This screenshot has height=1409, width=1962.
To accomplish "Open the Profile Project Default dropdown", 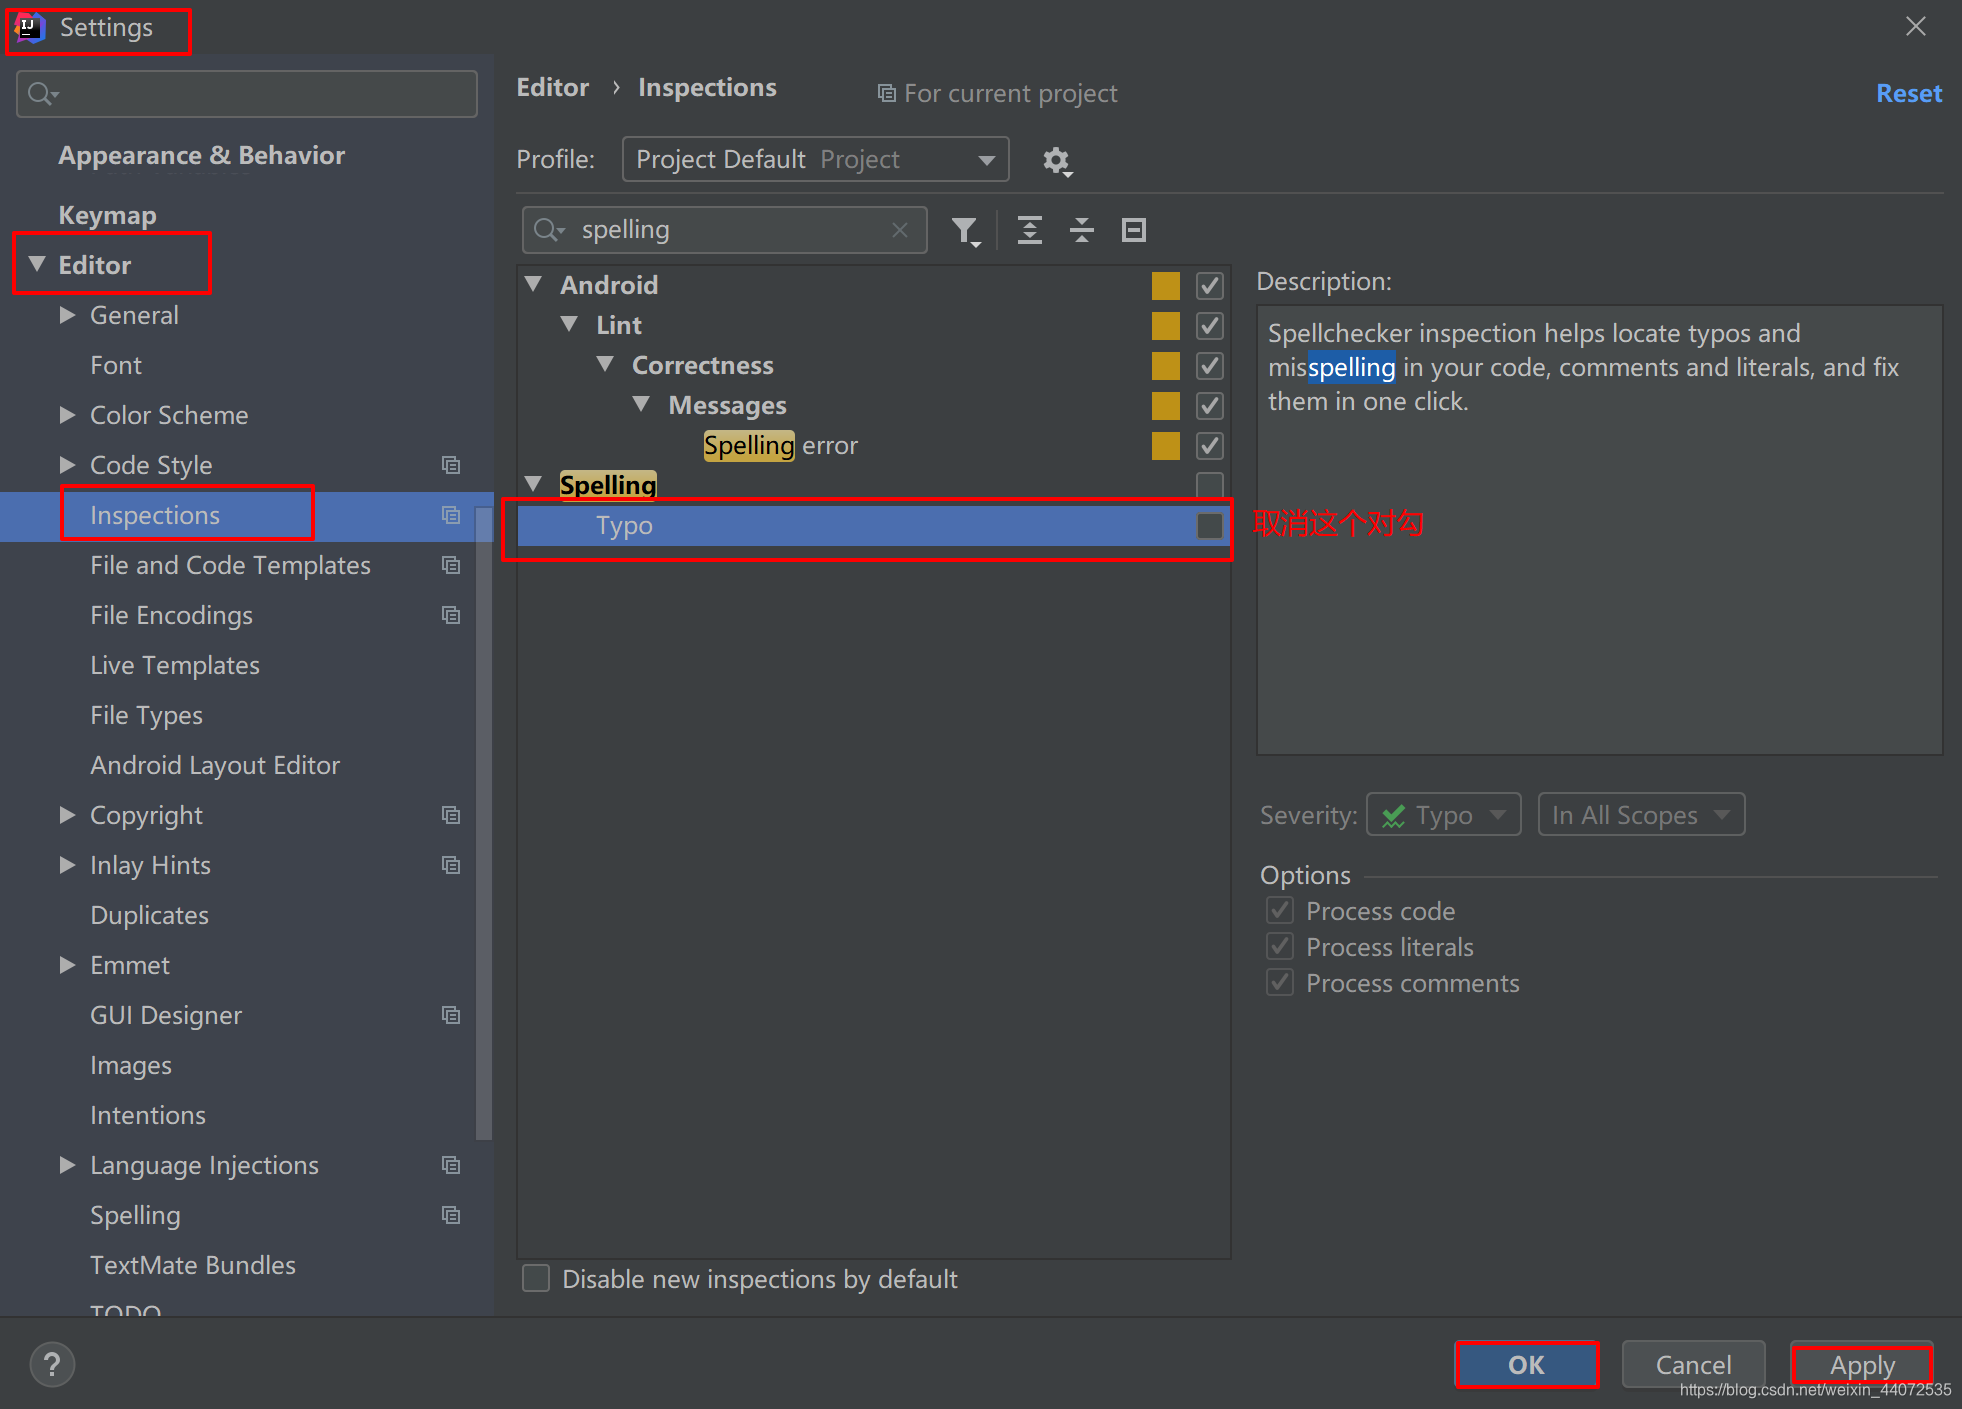I will click(815, 160).
